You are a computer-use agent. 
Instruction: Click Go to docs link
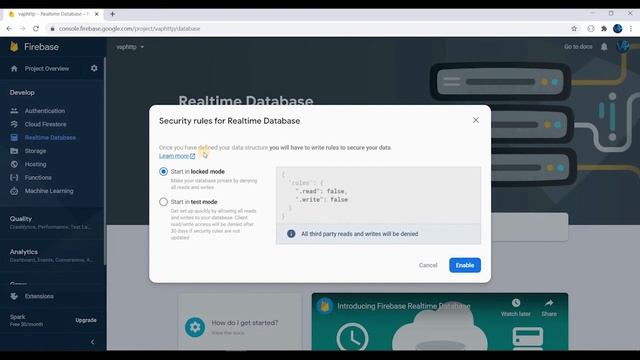click(578, 47)
